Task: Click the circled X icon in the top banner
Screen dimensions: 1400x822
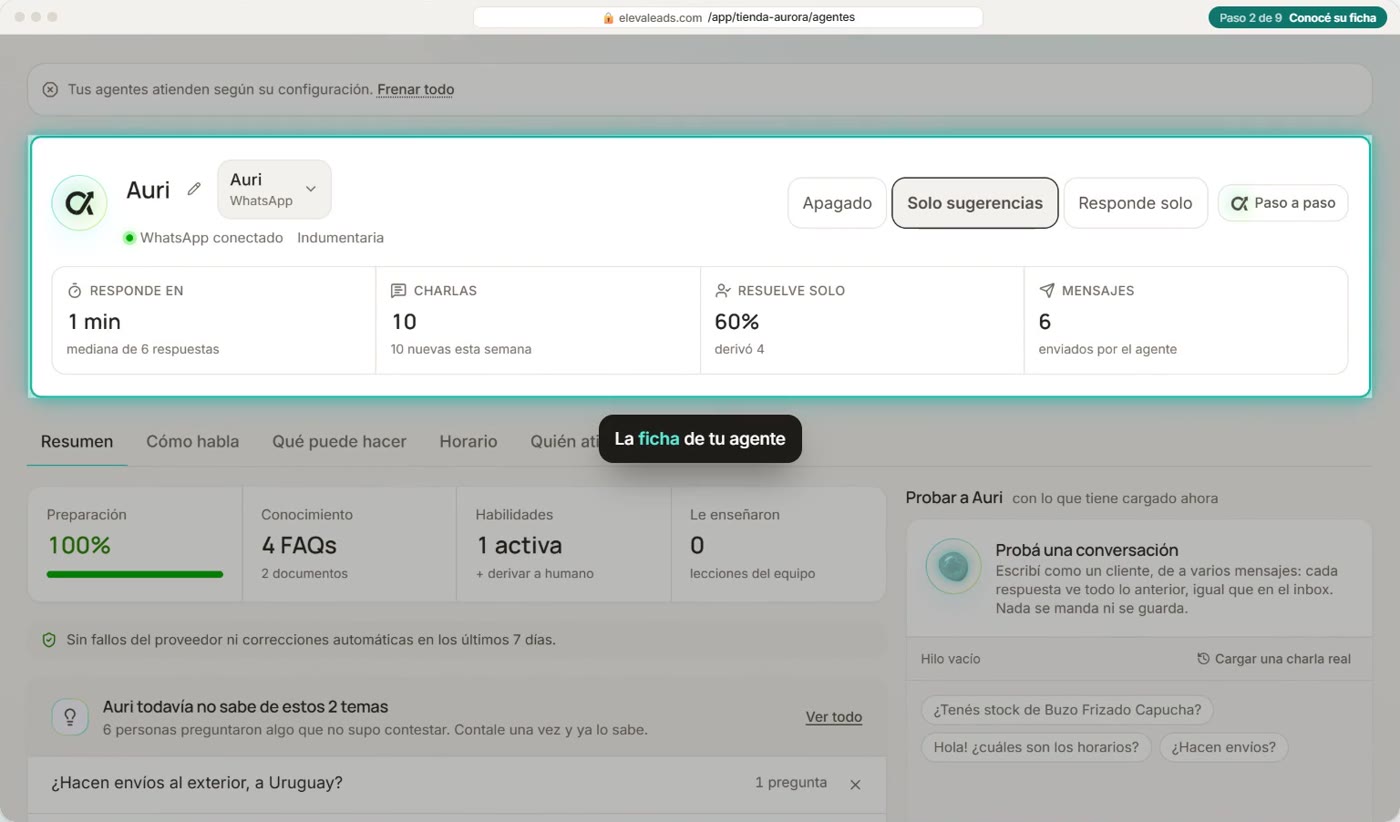Action: (x=50, y=89)
